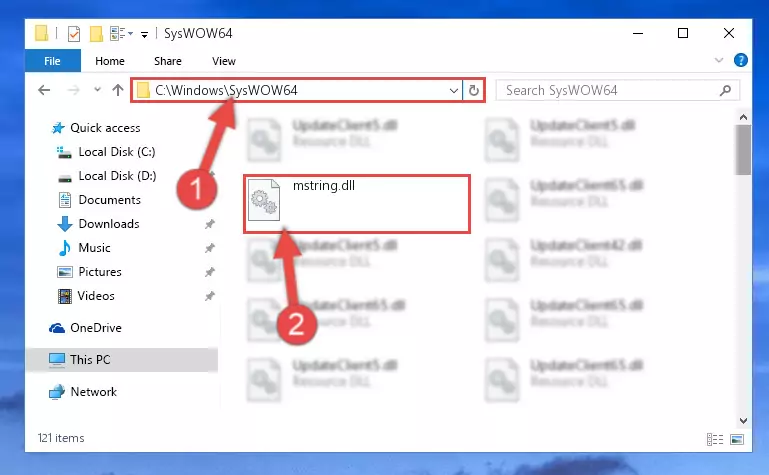Go up one folder level arrow
Viewport: 769px width, 475px height.
tap(118, 90)
